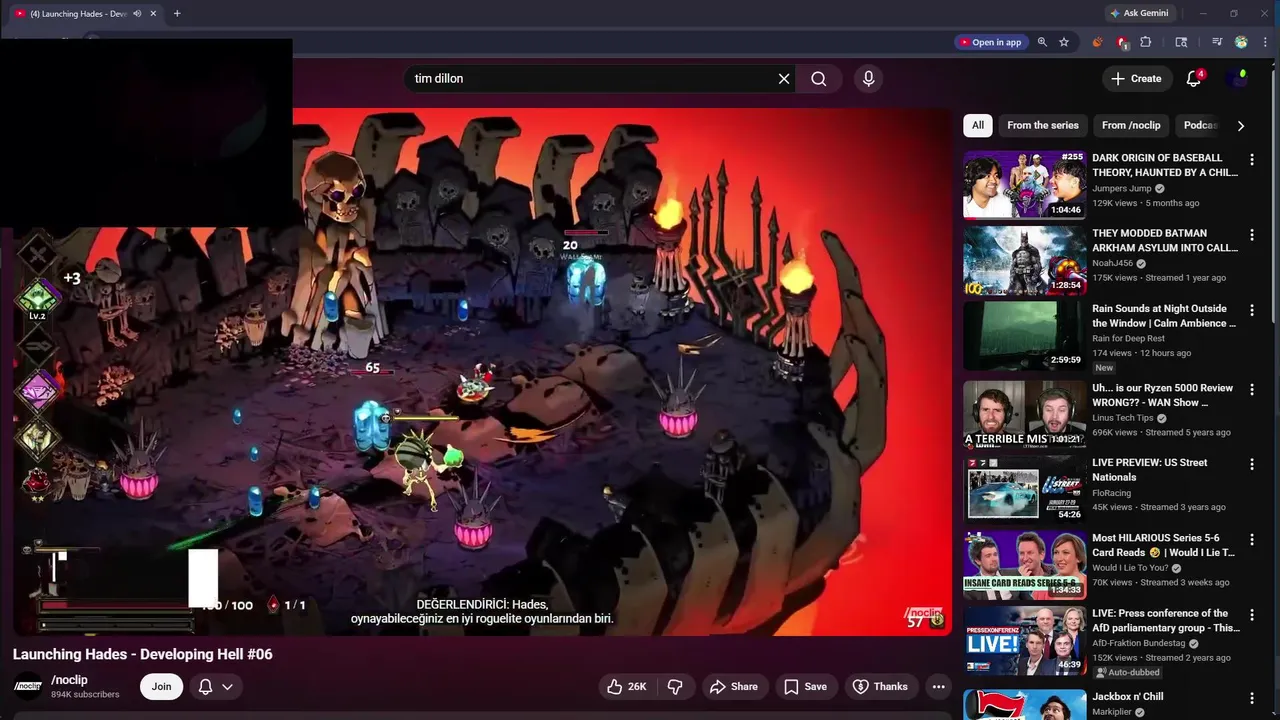The width and height of the screenshot is (1280, 720).
Task: Open options for Most Hilarious Card Reads video
Action: [x=1252, y=540]
